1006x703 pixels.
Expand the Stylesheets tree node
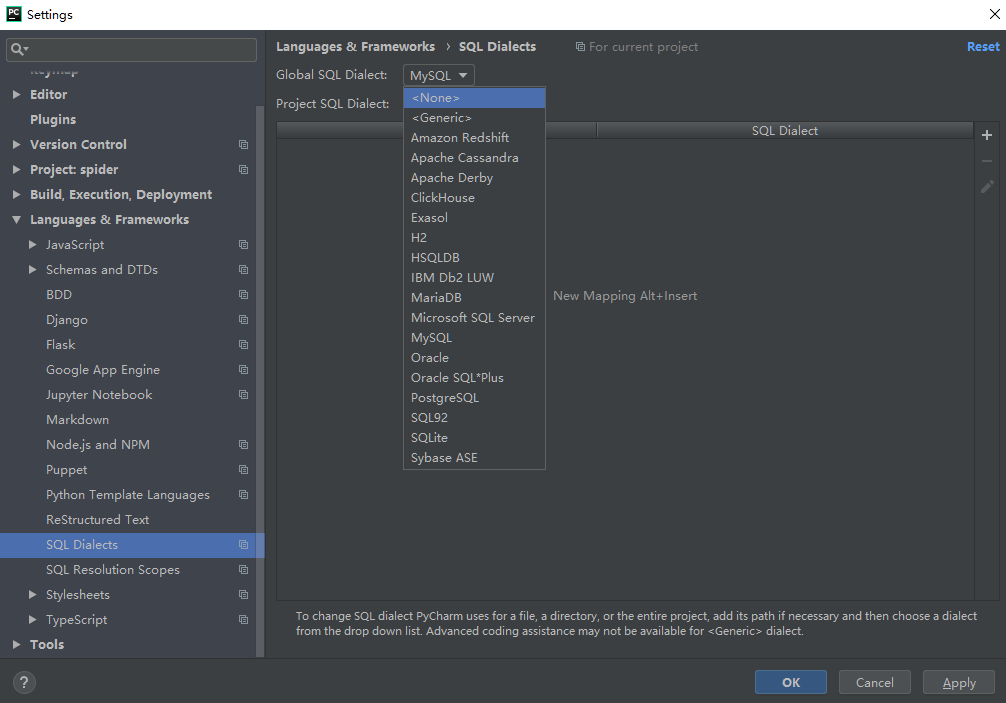click(33, 595)
